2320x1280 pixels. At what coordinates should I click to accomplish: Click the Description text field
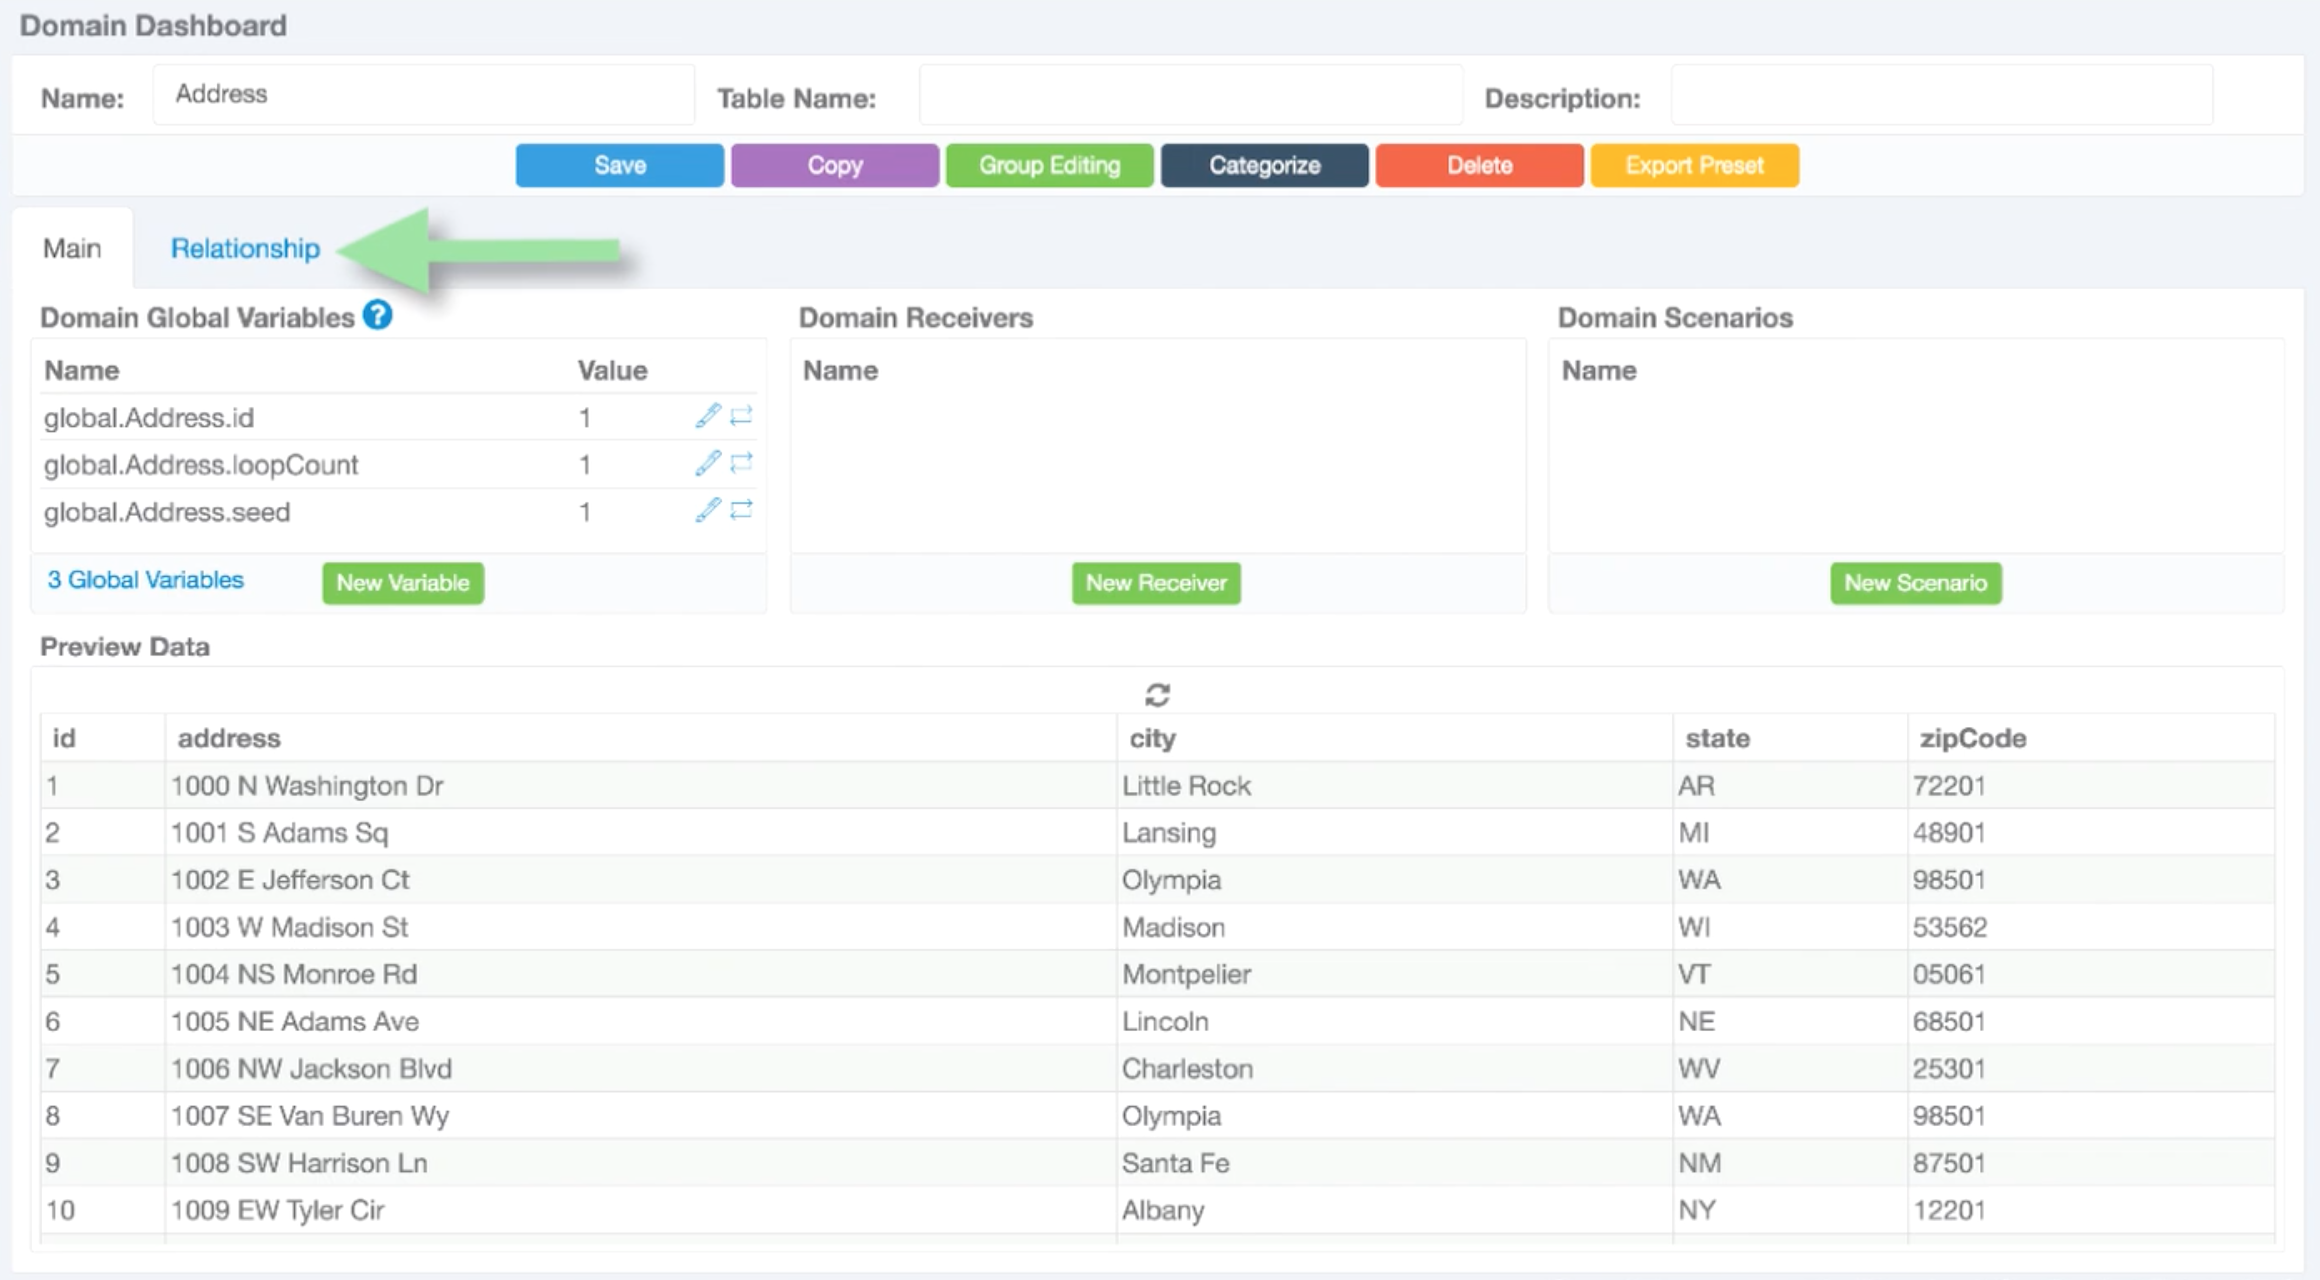(x=1941, y=96)
